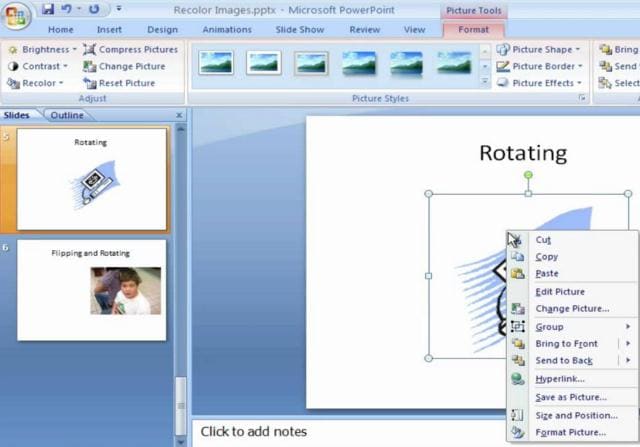
Task: Select the Flipping and Rotating slide thumbnail
Action: click(x=91, y=290)
